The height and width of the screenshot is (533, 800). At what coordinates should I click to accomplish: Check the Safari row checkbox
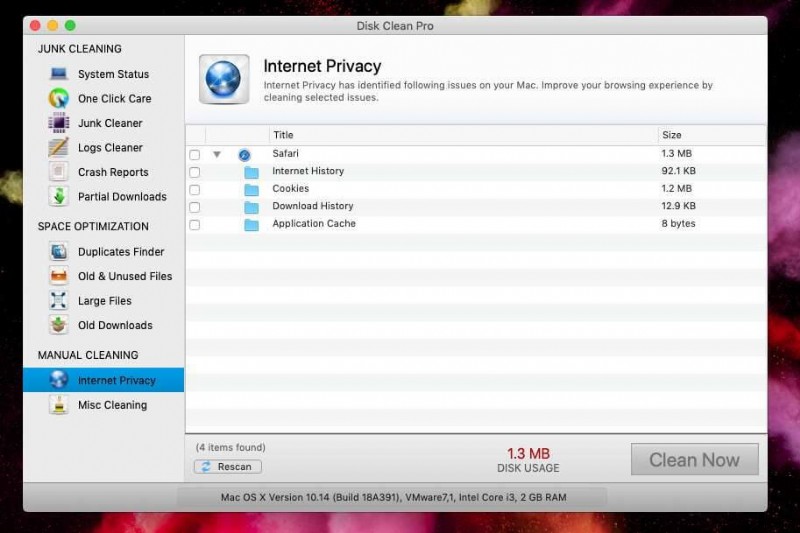194,155
